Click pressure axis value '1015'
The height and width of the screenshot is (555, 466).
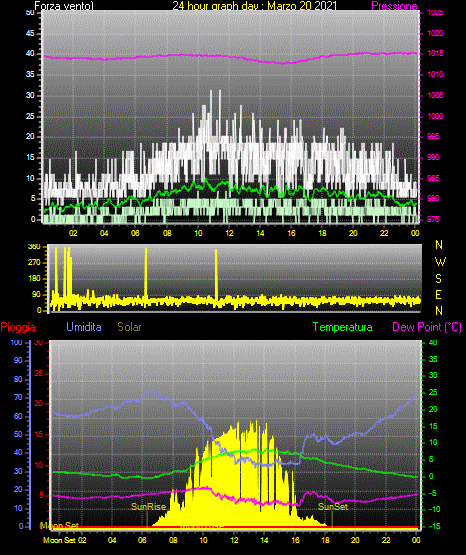(x=435, y=53)
